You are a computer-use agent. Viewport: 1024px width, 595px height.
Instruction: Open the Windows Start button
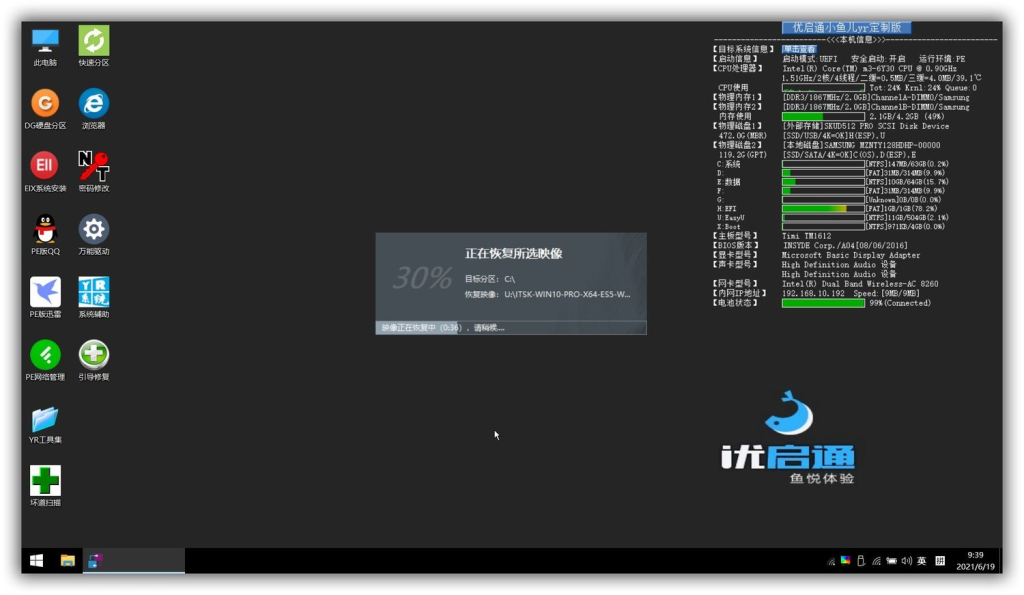pyautogui.click(x=37, y=560)
